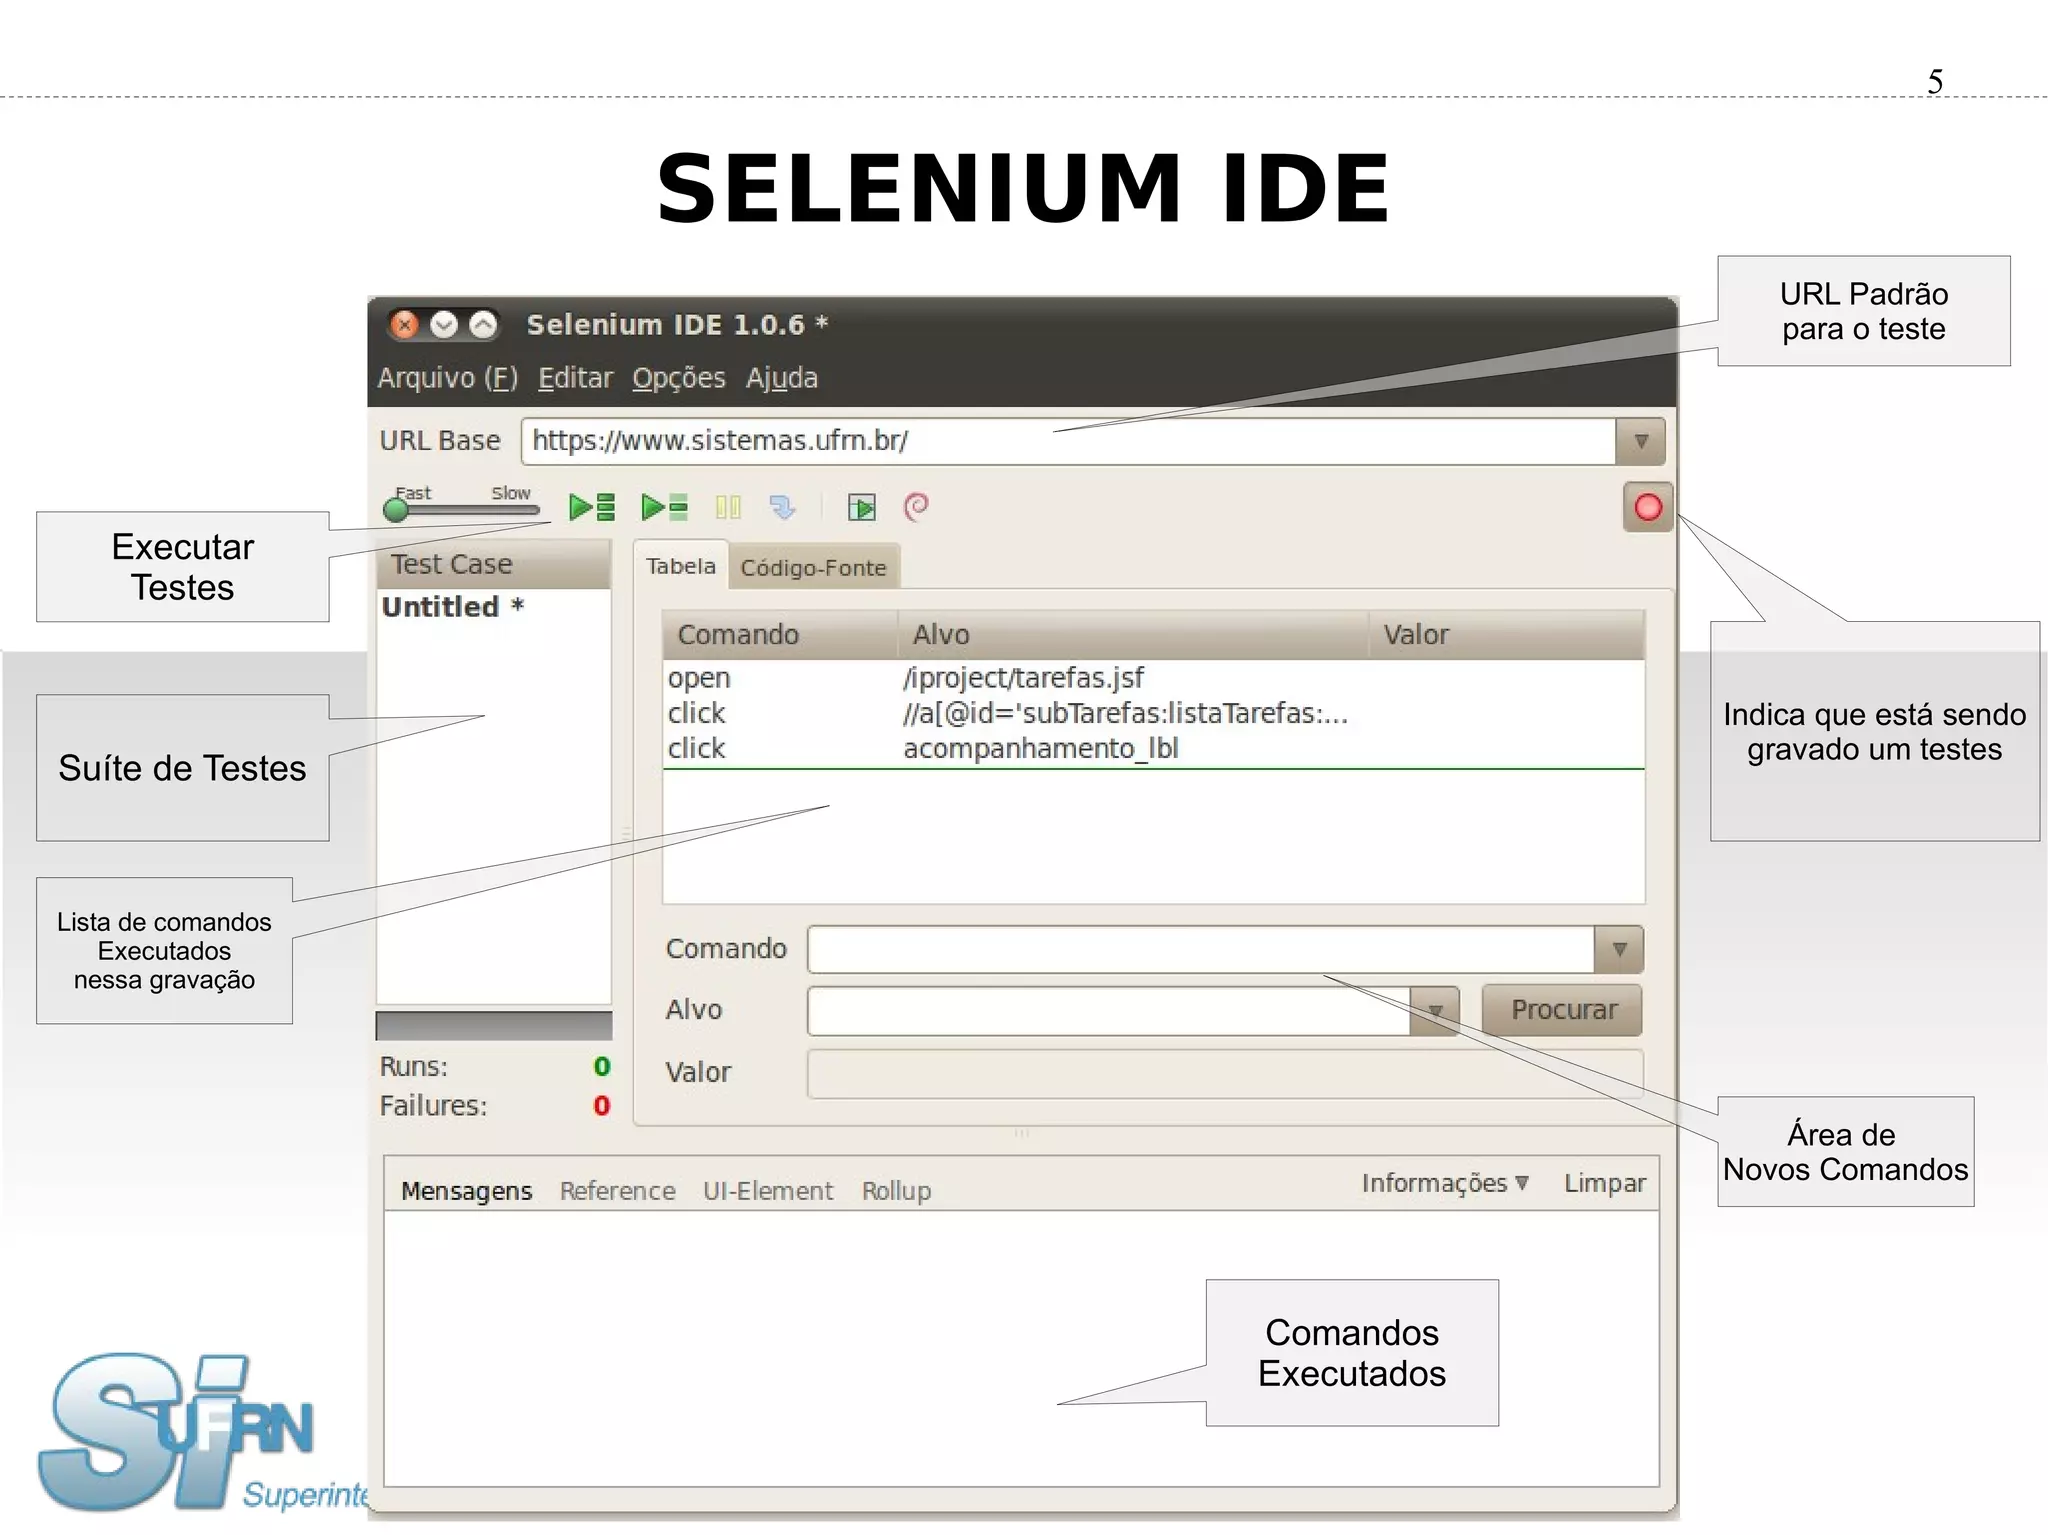The width and height of the screenshot is (2048, 1535).
Task: Select the Untitled test case
Action: pyautogui.click(x=452, y=607)
